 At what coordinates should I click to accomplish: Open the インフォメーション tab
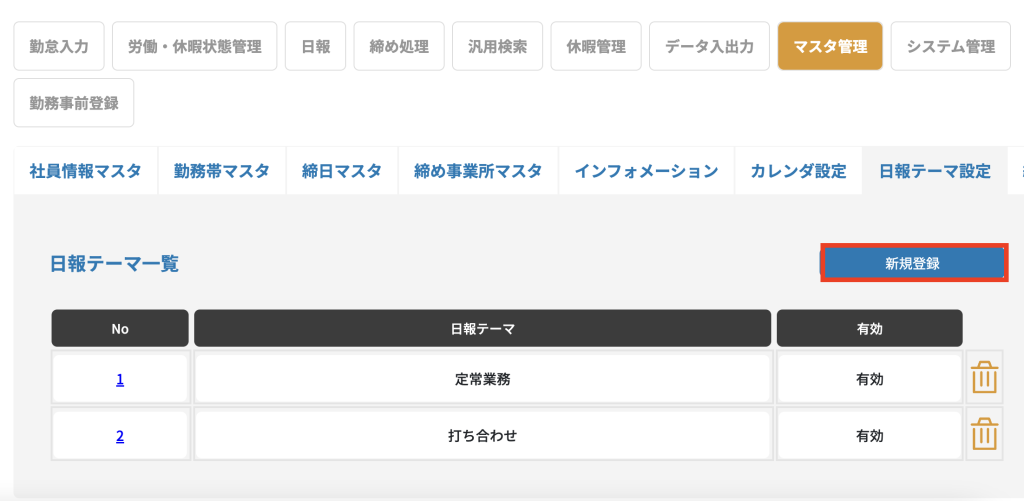(646, 171)
